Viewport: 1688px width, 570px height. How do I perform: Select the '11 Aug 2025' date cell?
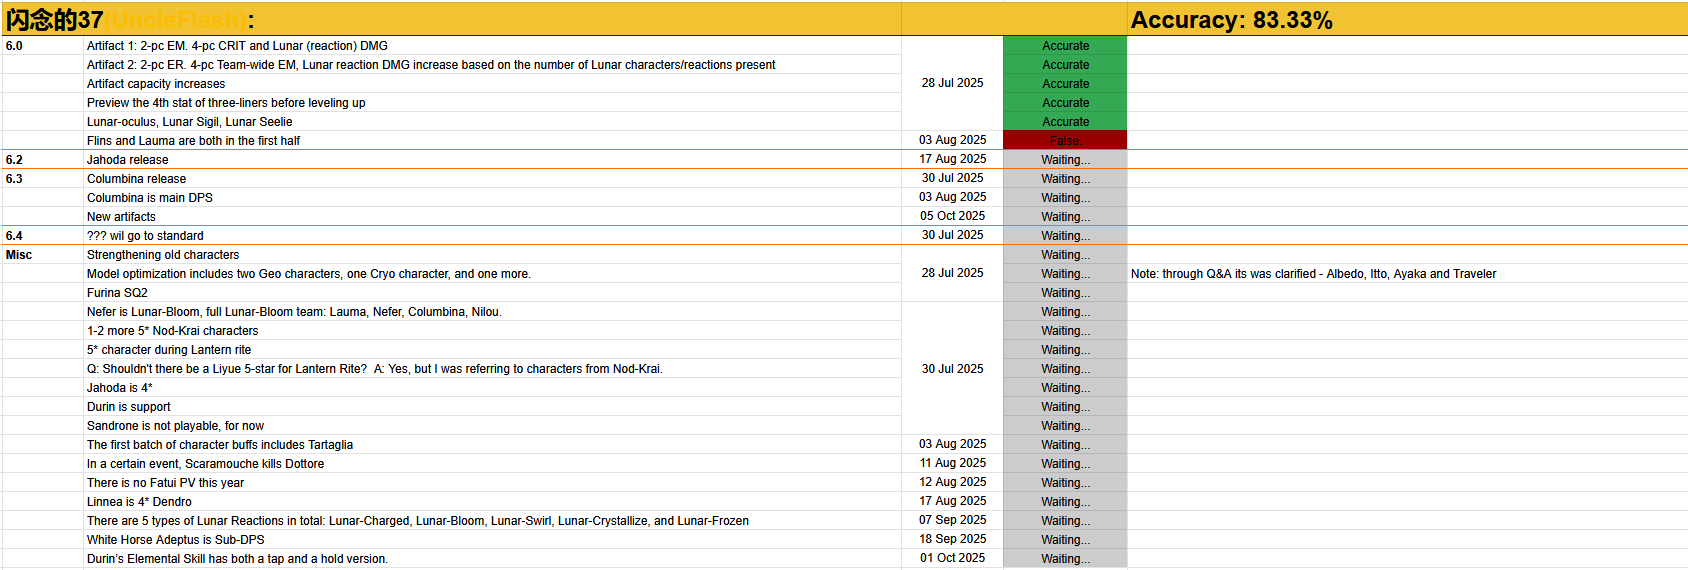tap(952, 463)
